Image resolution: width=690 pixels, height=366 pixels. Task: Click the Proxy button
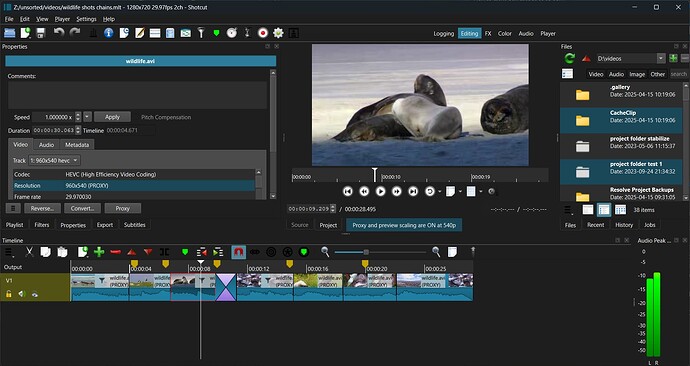pyautogui.click(x=123, y=208)
